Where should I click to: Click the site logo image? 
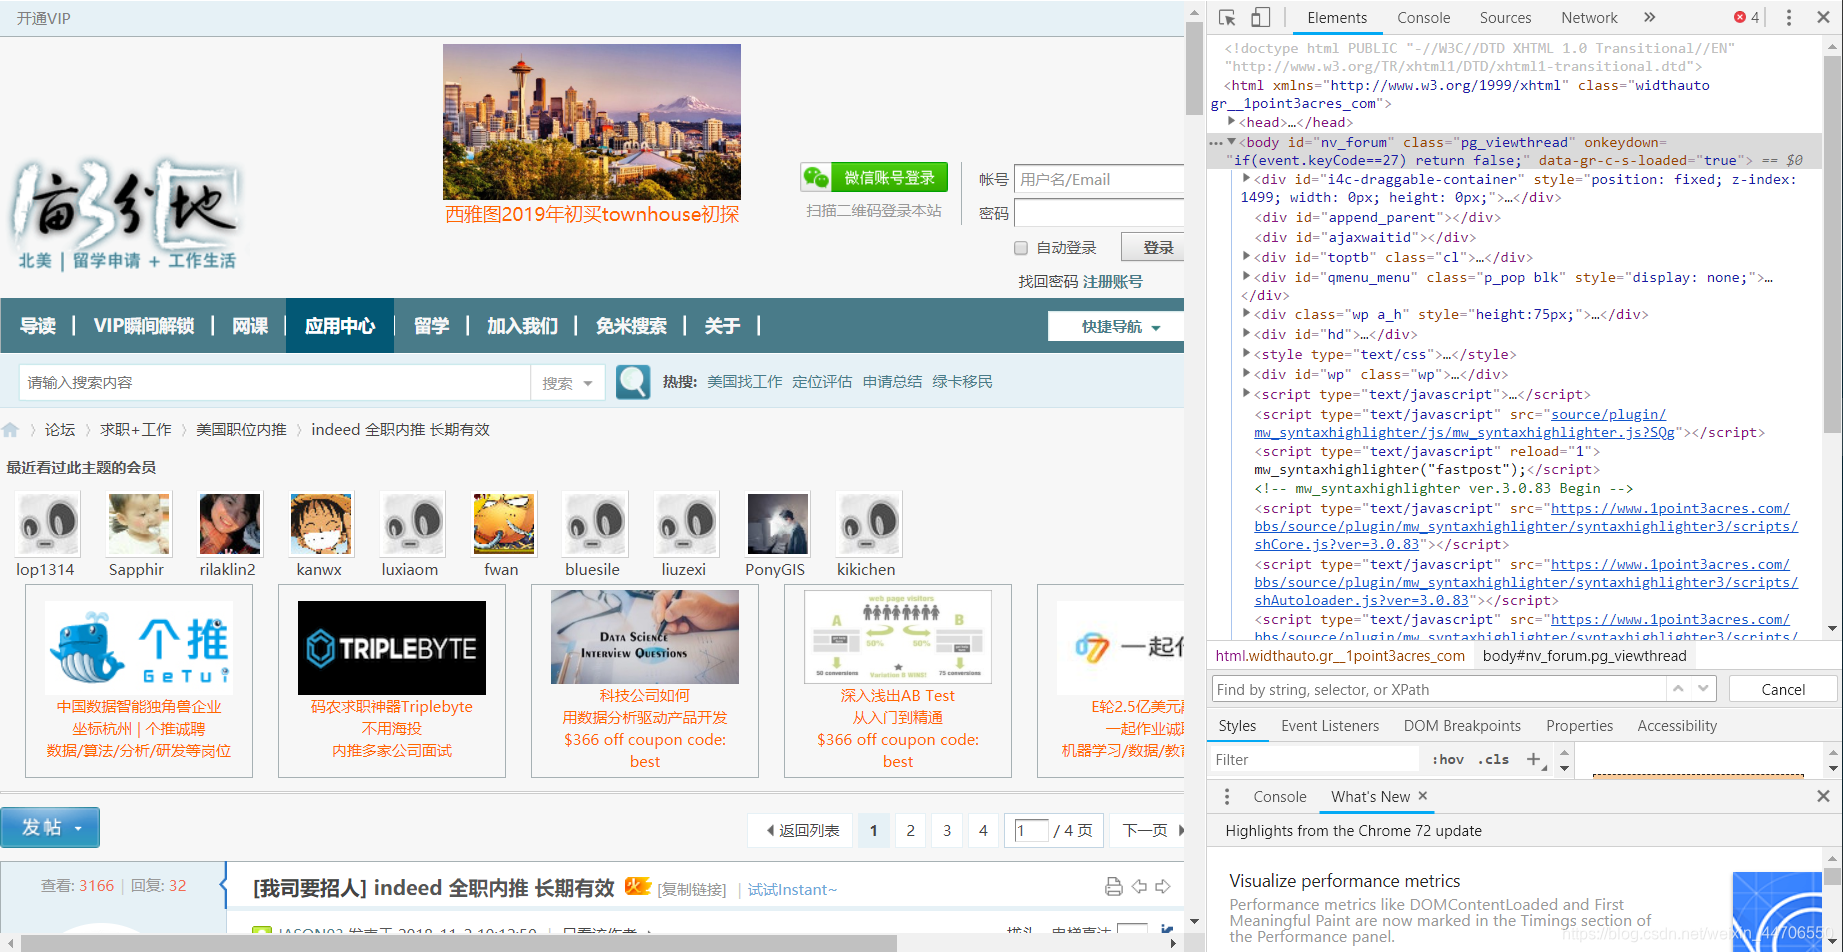tap(126, 214)
